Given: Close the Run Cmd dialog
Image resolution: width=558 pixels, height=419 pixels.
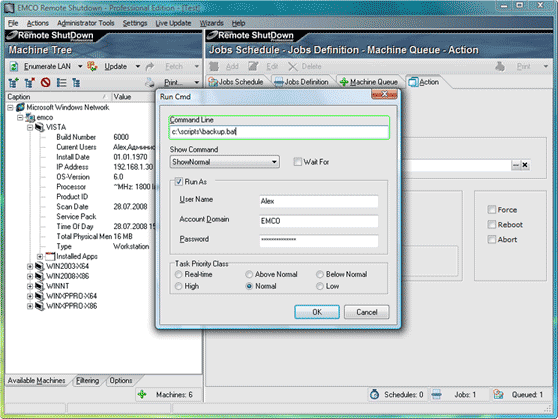Looking at the screenshot, I should click(384, 94).
